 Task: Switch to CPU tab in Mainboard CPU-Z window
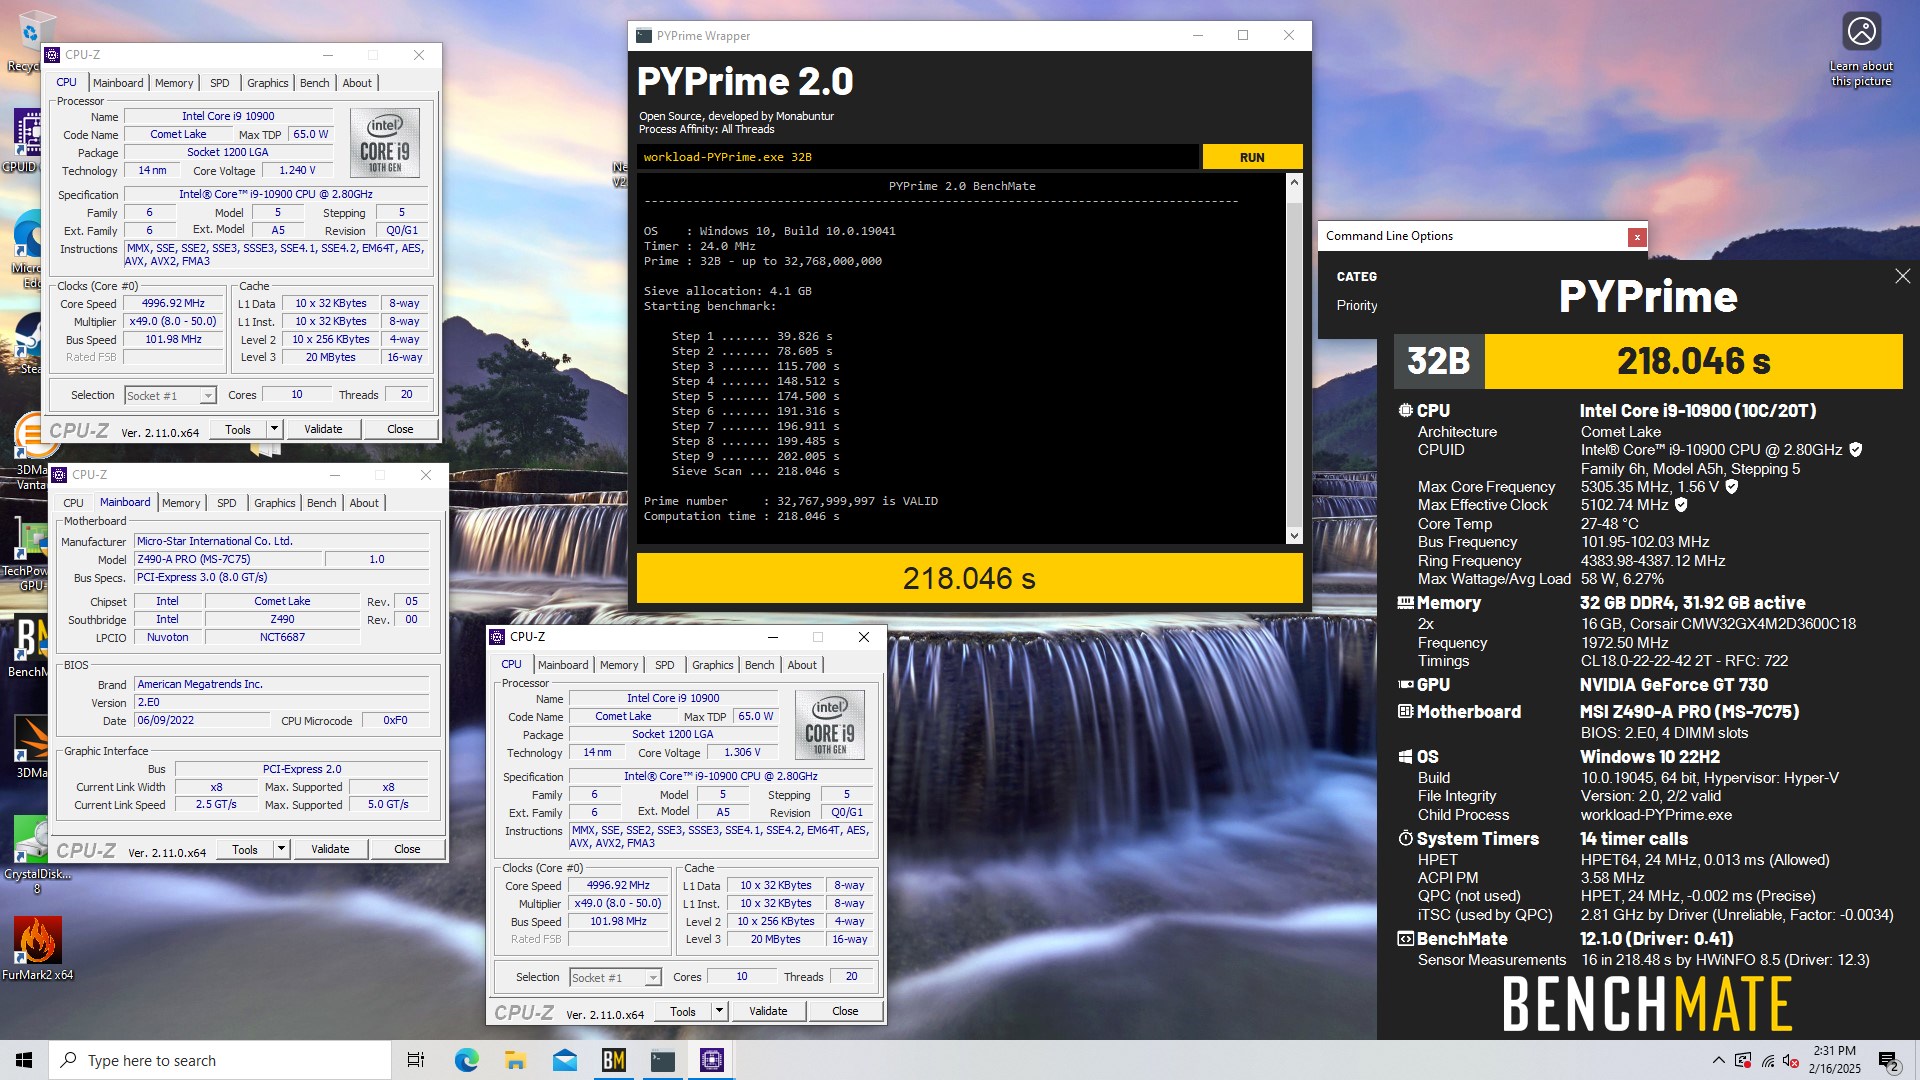(x=74, y=503)
